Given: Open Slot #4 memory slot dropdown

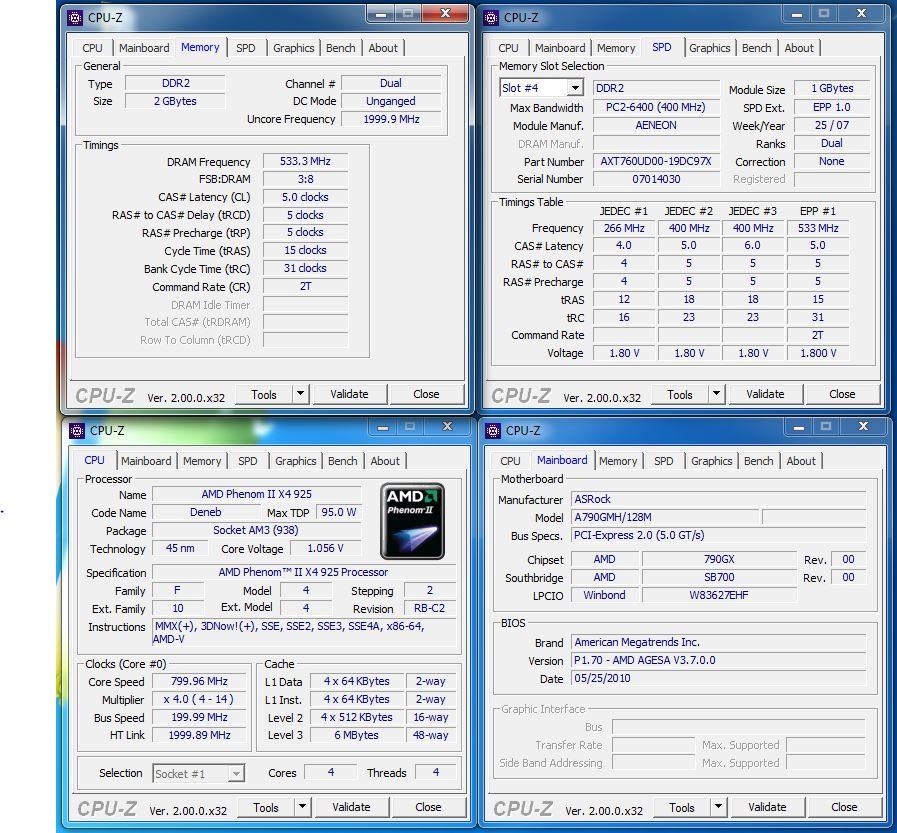Looking at the screenshot, I should click(x=574, y=88).
